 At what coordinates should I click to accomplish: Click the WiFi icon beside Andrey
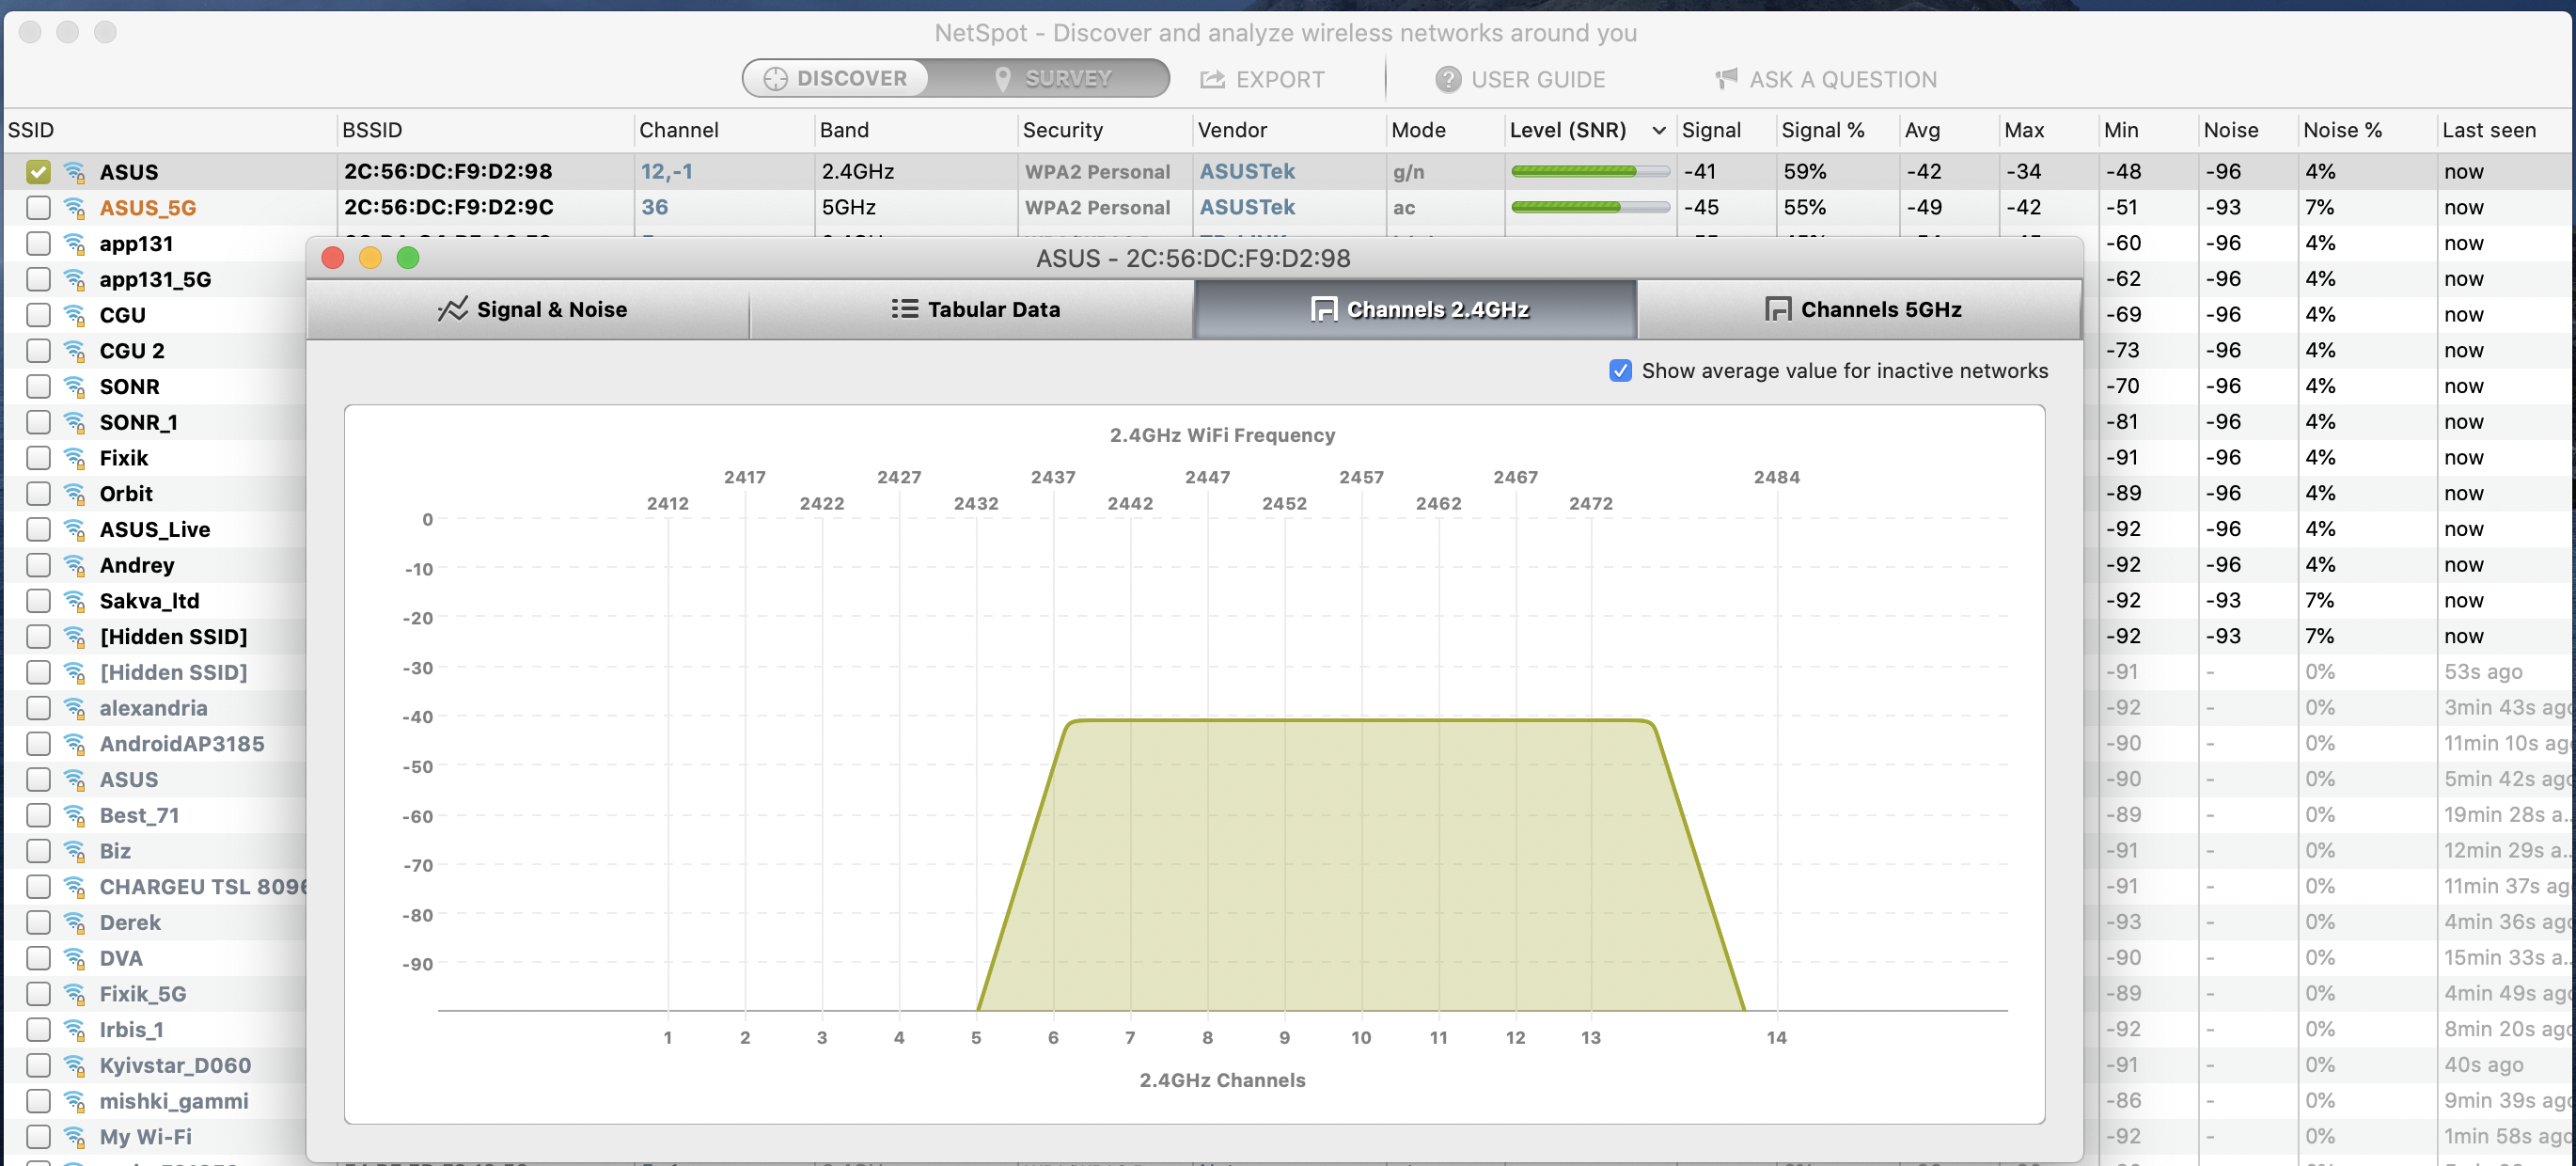click(74, 565)
